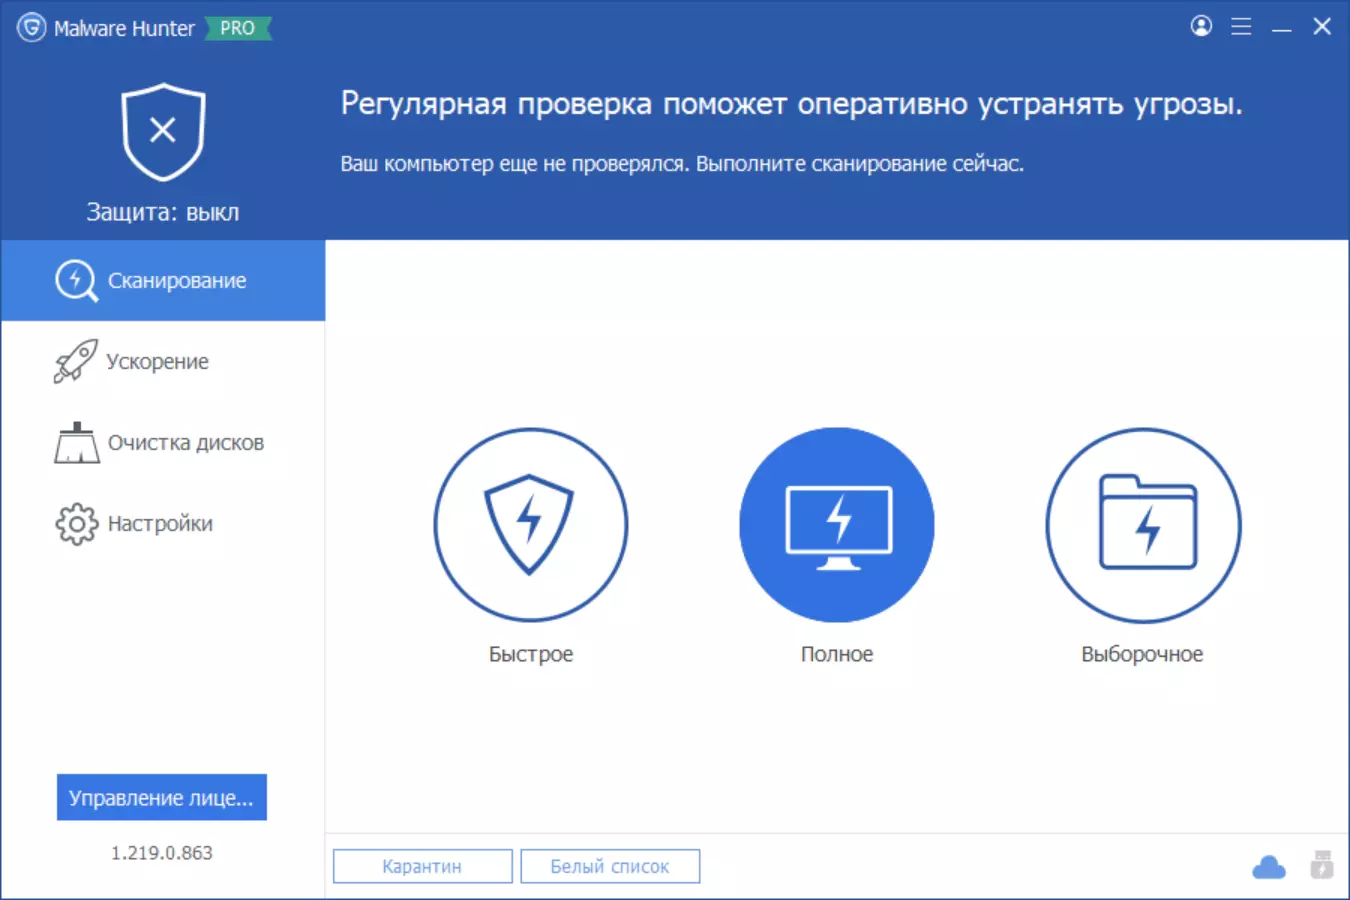Open the hamburger menu in title bar
The image size is (1350, 900).
coord(1241,27)
